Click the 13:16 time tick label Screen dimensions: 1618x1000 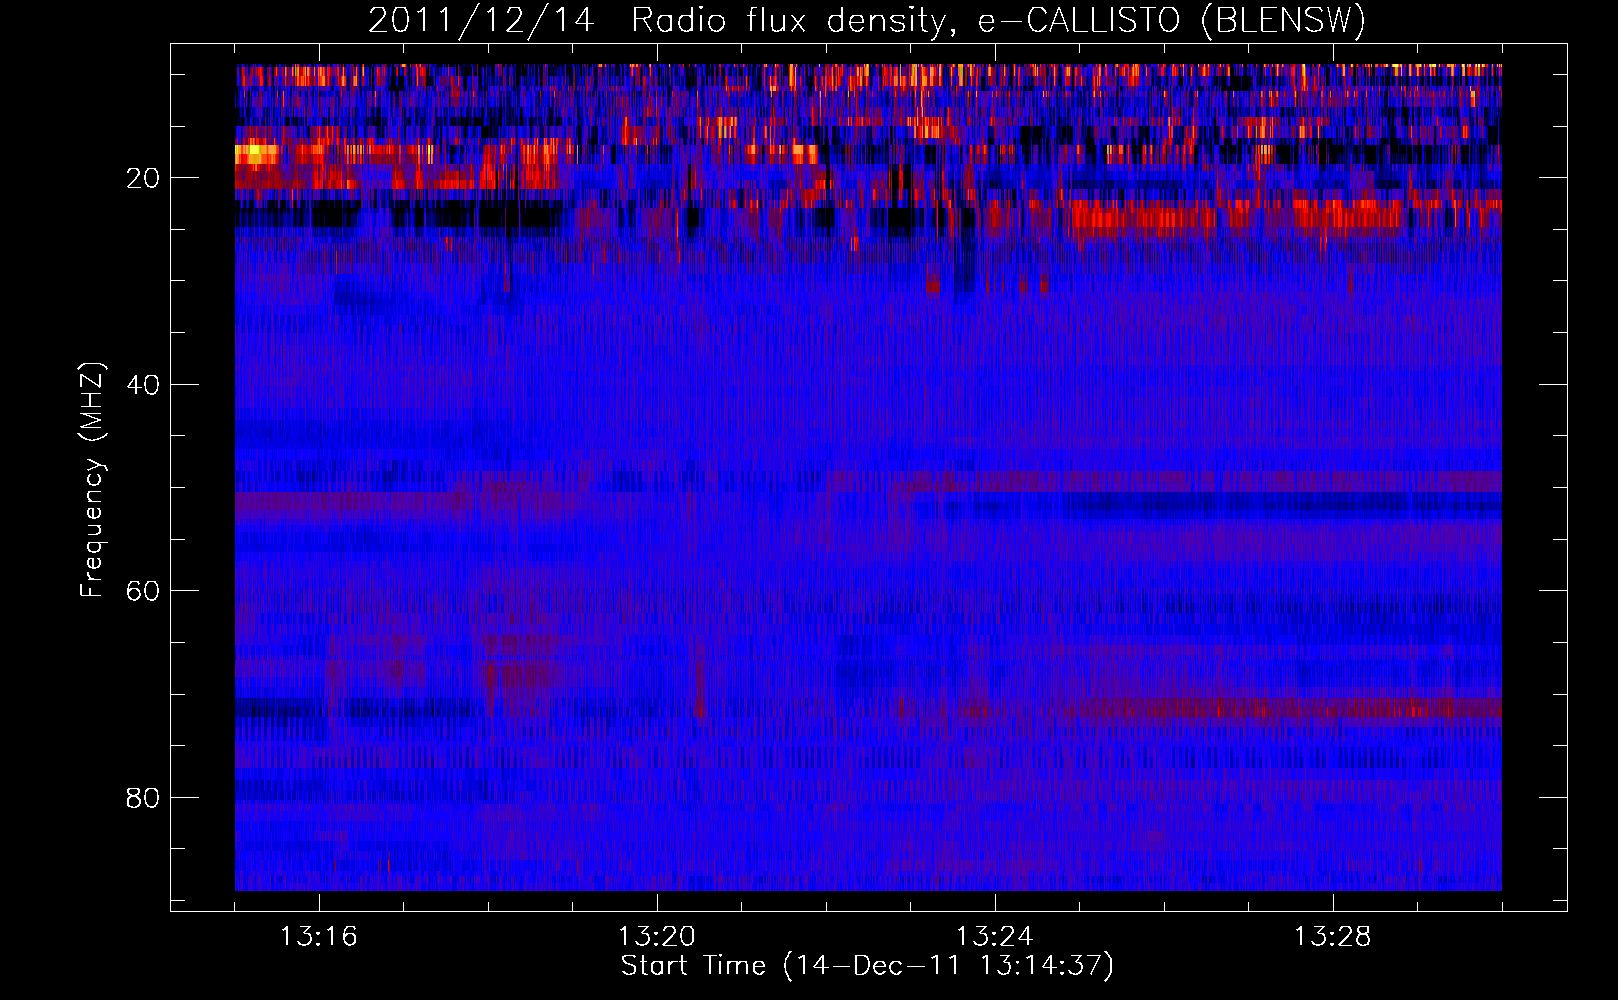(319, 937)
